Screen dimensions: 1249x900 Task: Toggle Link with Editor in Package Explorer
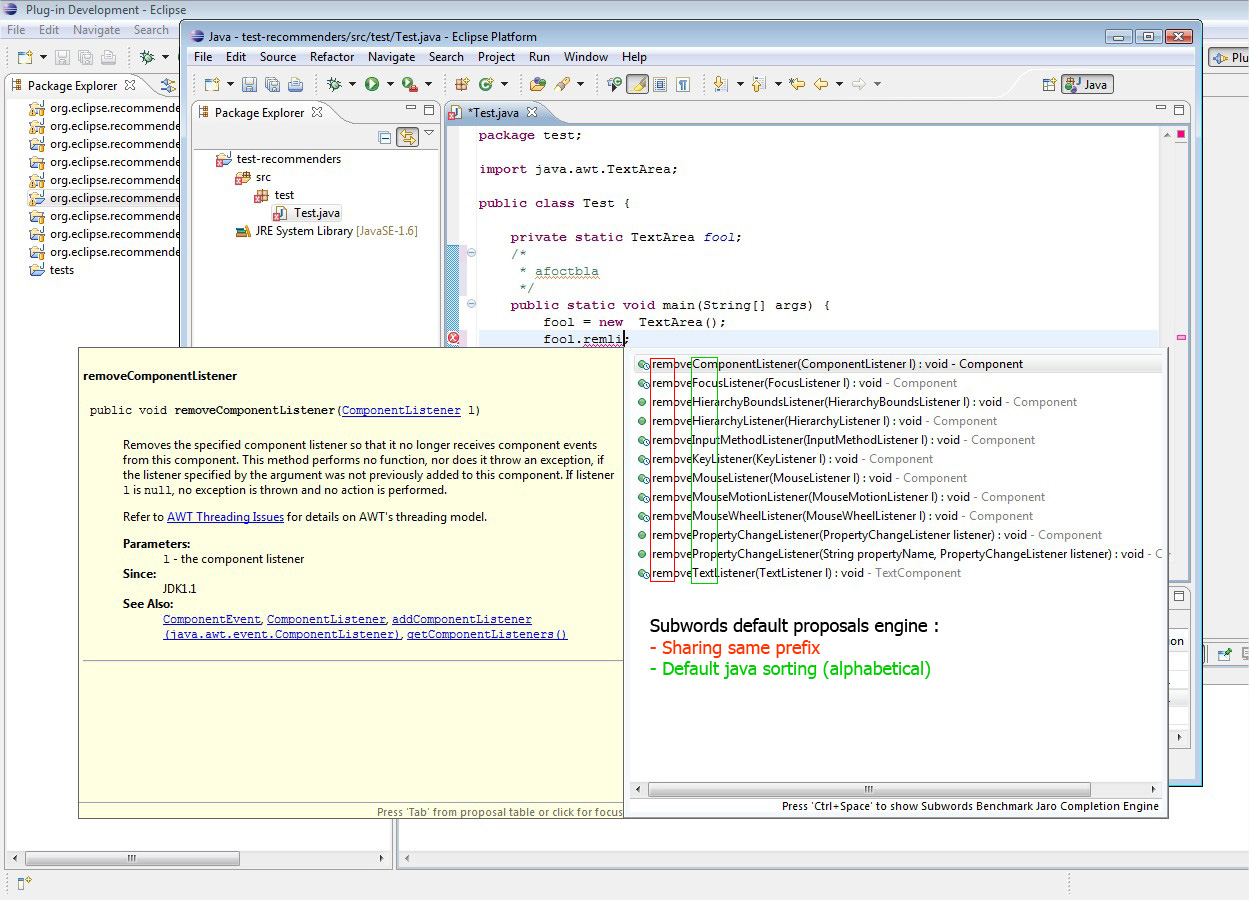pos(407,138)
